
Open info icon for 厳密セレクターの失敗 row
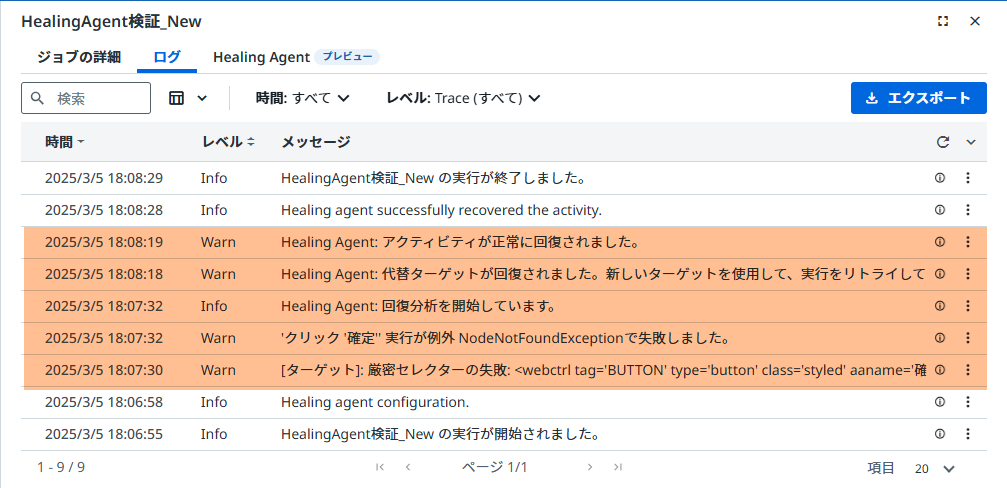pyautogui.click(x=940, y=370)
